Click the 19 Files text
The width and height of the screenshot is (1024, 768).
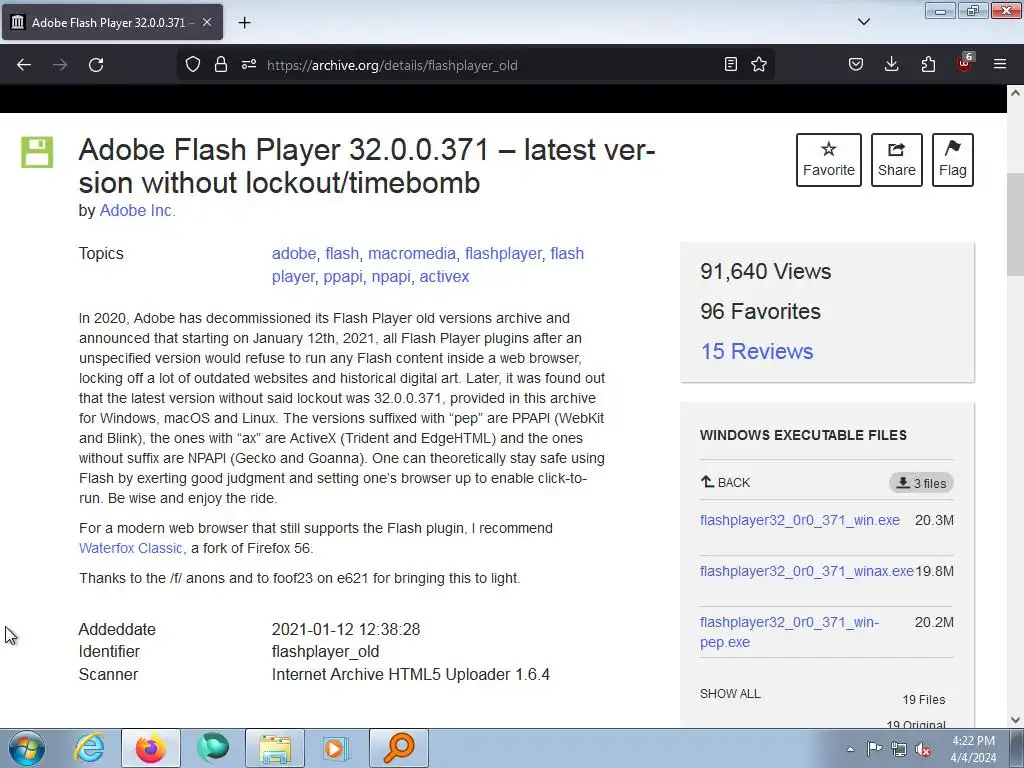tap(923, 699)
